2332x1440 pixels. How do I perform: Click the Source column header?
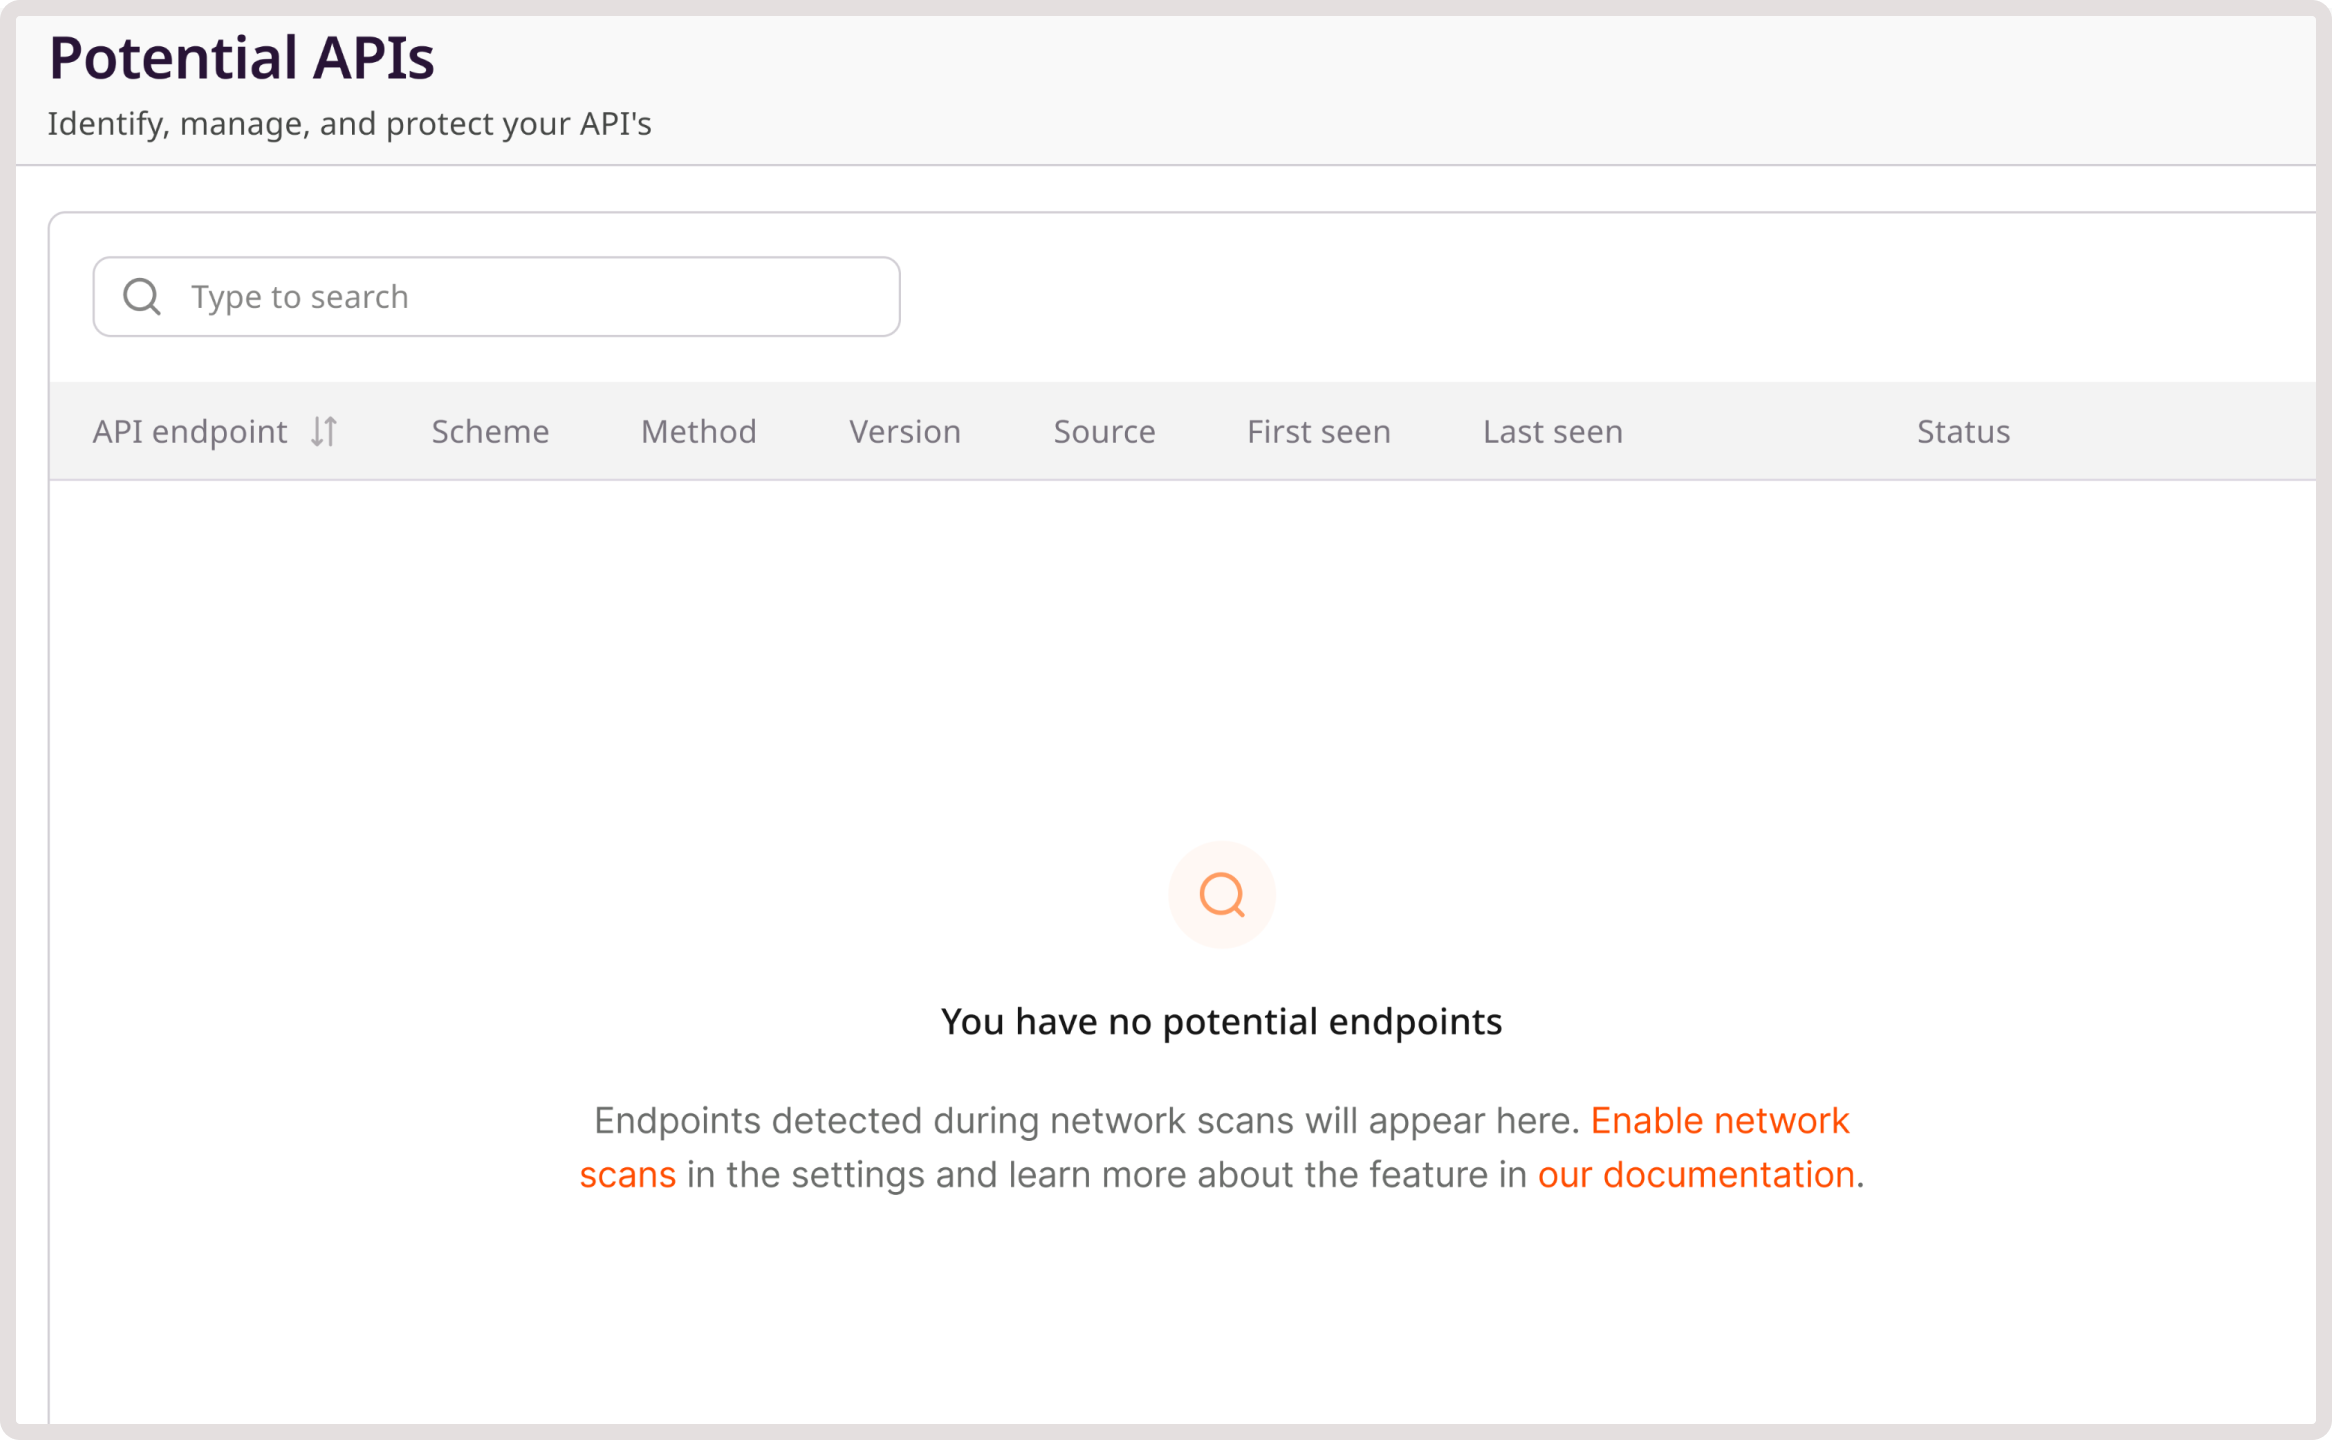point(1104,431)
